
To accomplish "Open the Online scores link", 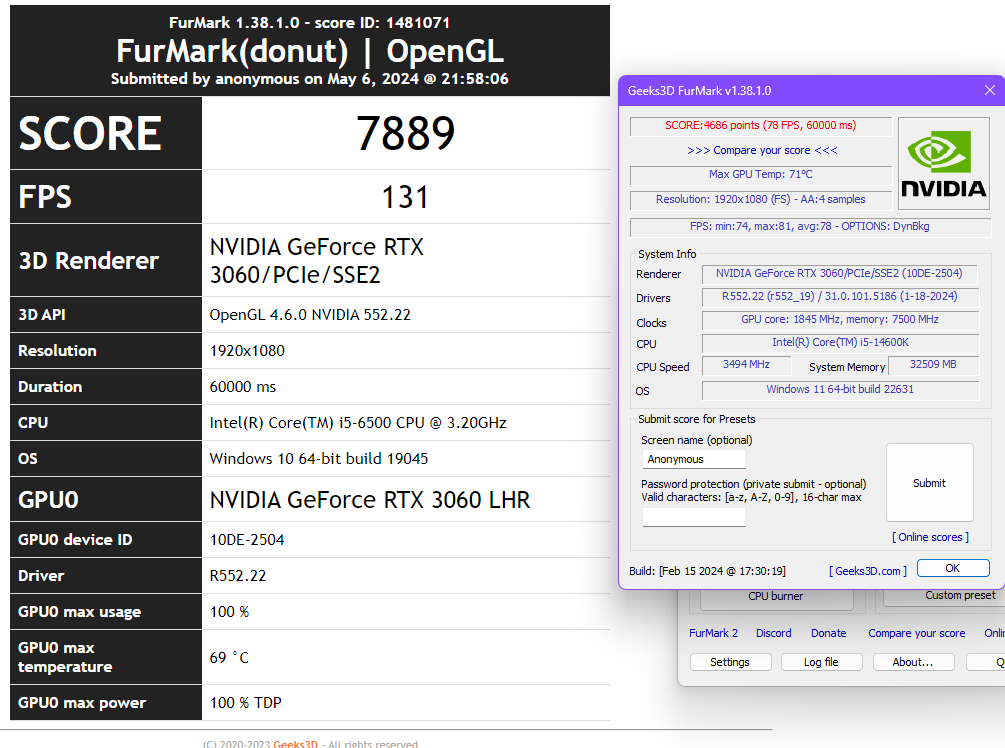I will pyautogui.click(x=930, y=537).
